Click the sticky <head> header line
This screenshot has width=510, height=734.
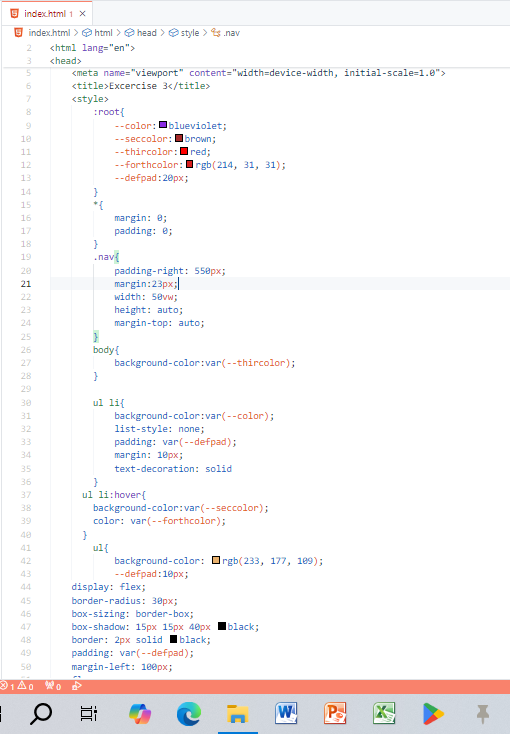click(x=66, y=61)
